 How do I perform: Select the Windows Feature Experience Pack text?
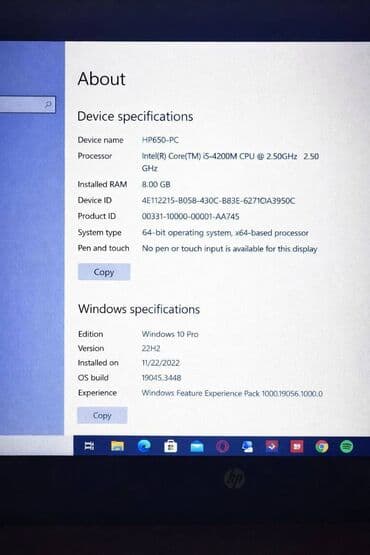(x=232, y=393)
